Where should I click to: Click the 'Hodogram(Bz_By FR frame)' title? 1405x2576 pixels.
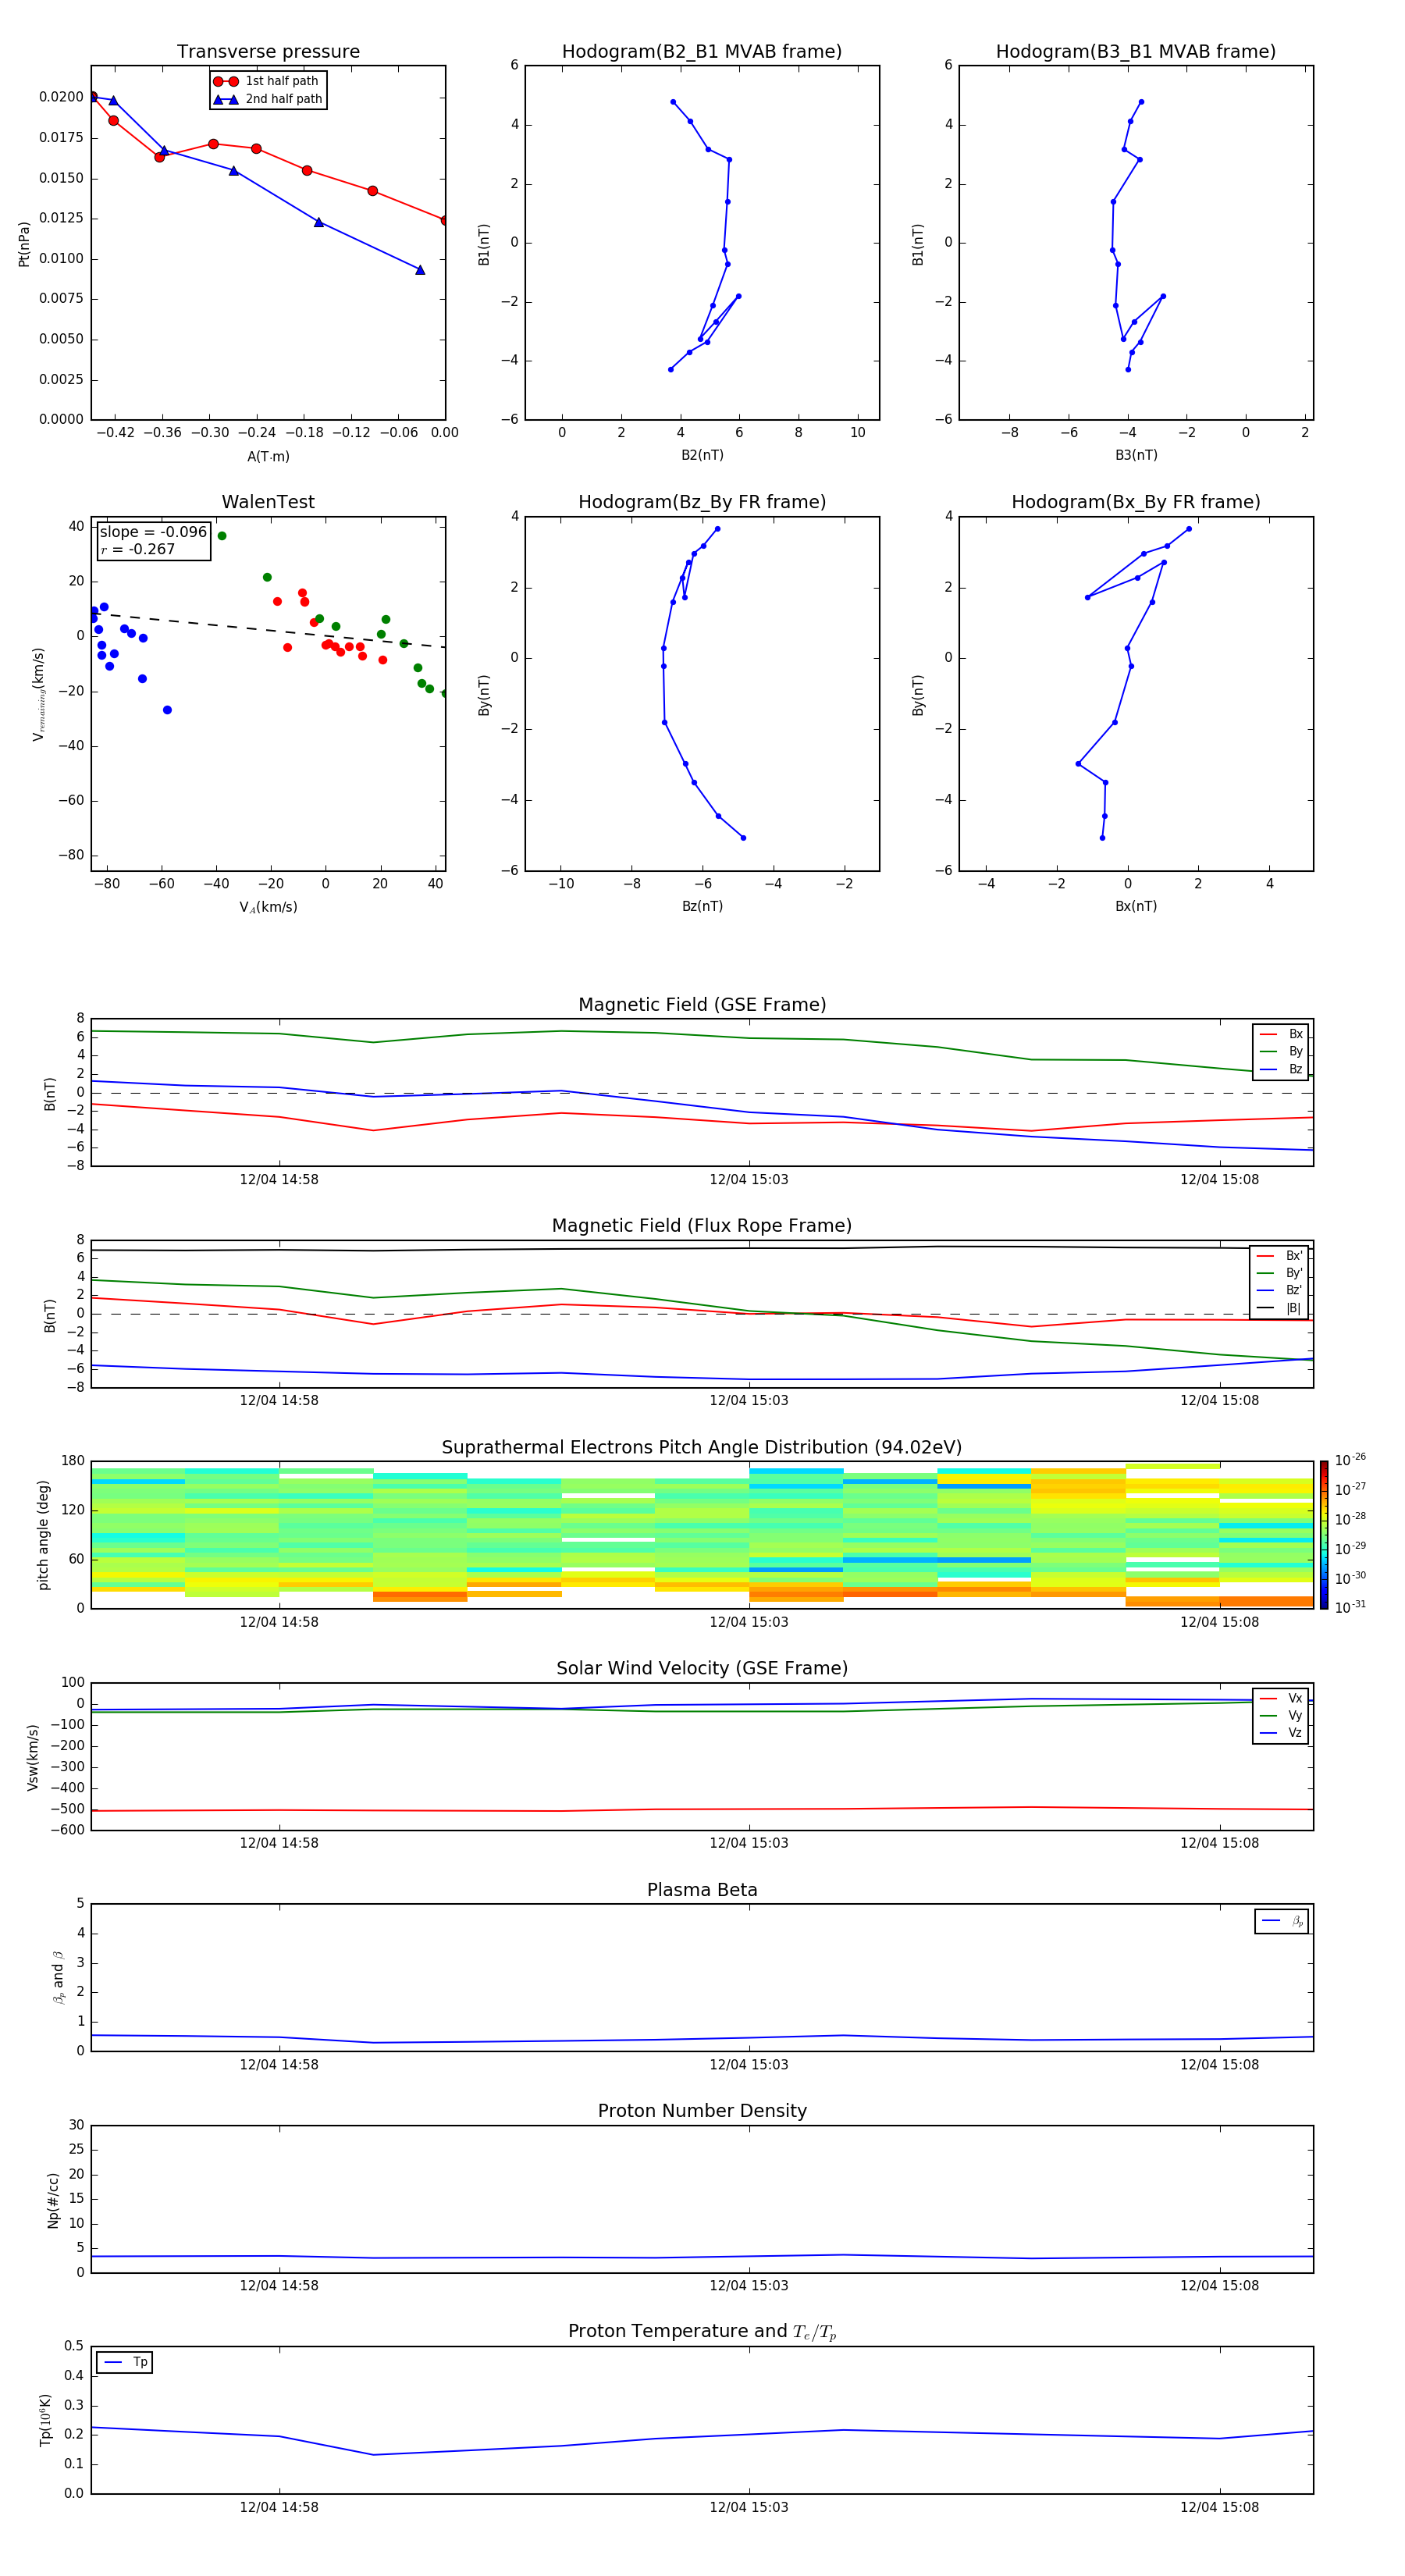(x=702, y=502)
